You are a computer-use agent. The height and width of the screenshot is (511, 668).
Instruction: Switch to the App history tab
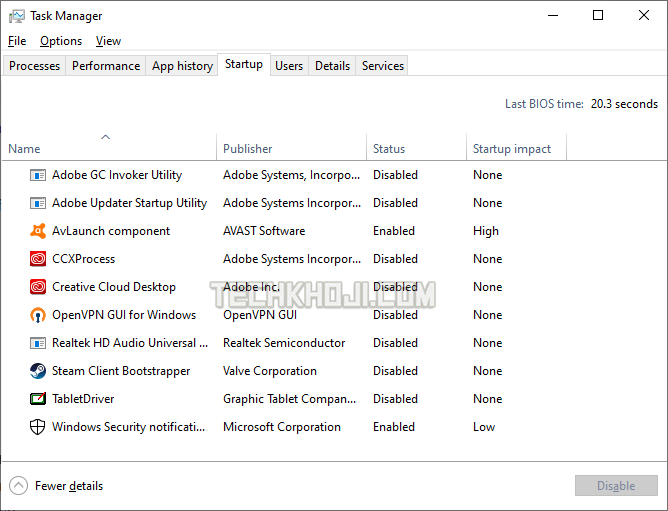tap(182, 66)
